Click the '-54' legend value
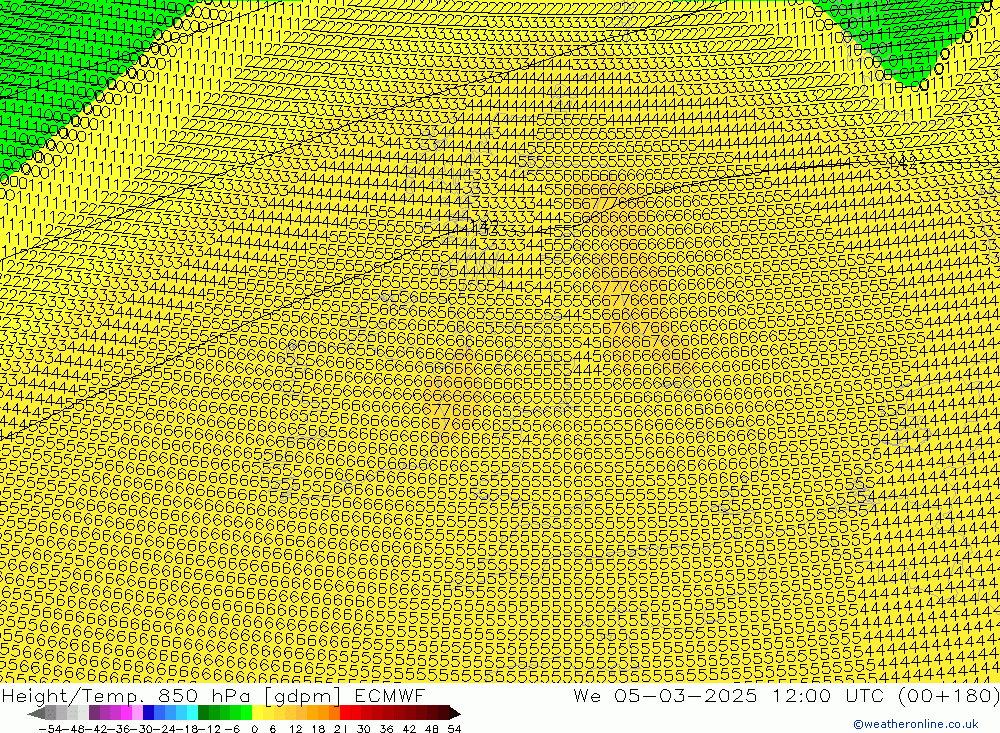 point(50,729)
